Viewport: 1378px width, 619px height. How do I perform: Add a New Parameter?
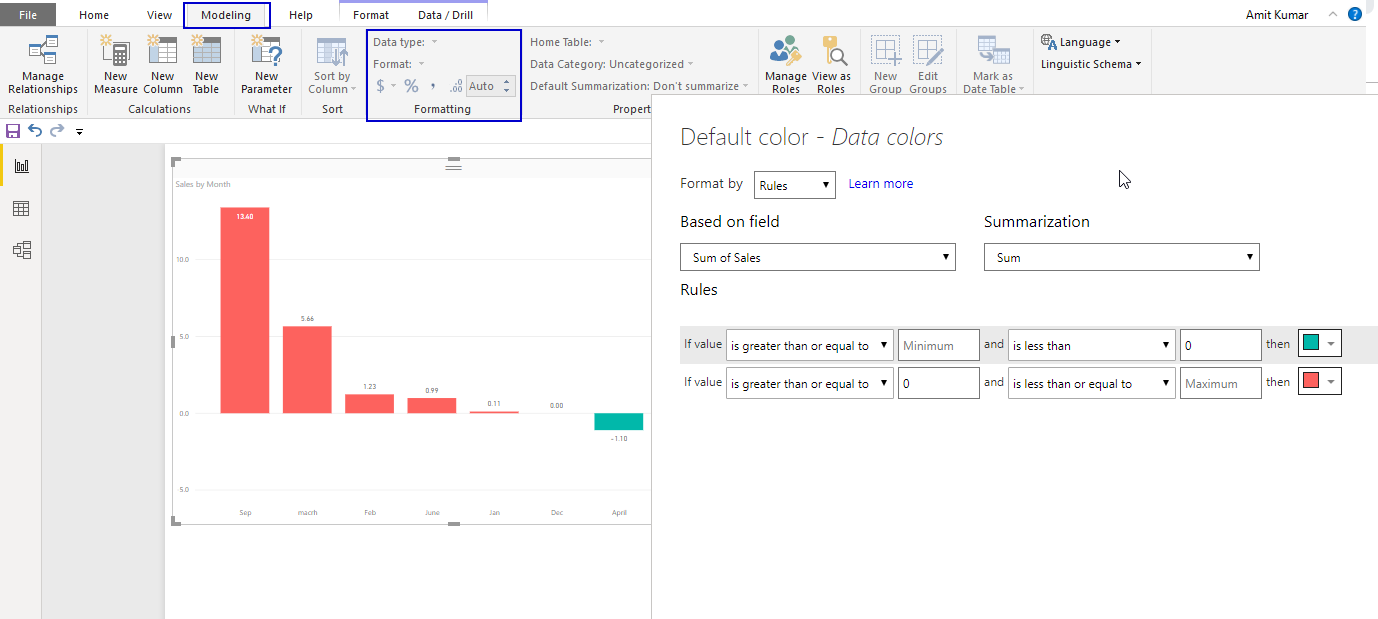267,65
